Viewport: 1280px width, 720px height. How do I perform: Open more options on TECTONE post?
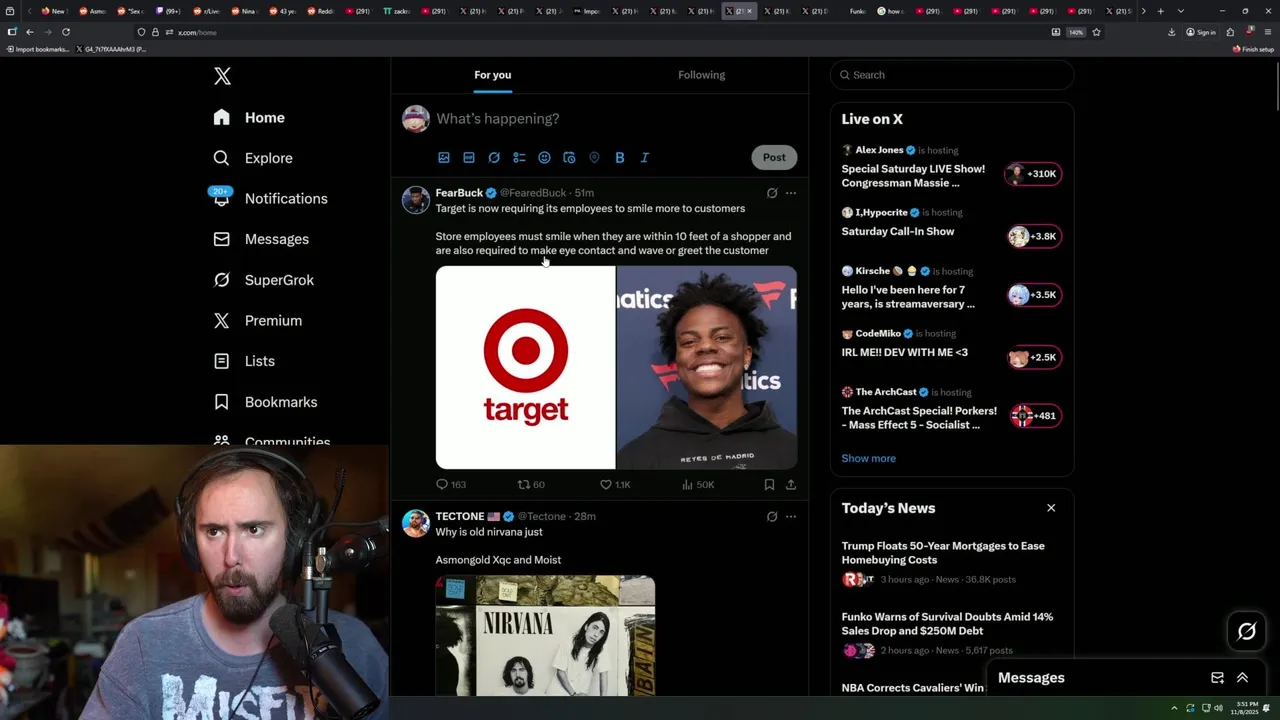(791, 517)
